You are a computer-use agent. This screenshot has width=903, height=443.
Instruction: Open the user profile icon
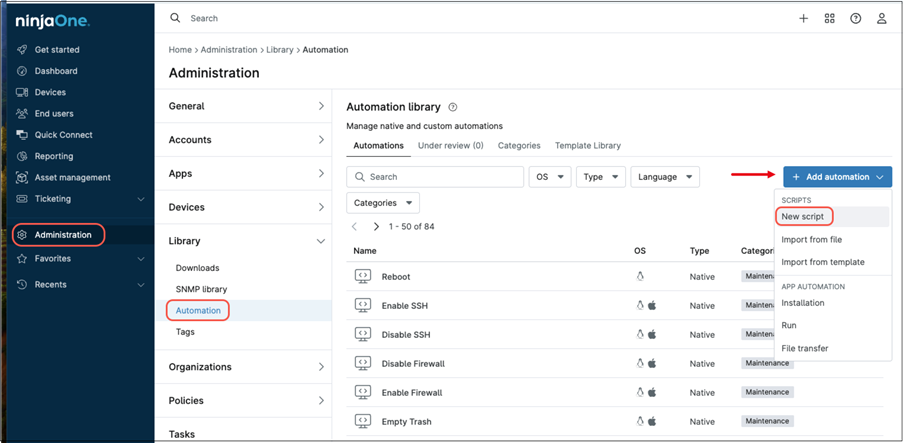pos(882,18)
